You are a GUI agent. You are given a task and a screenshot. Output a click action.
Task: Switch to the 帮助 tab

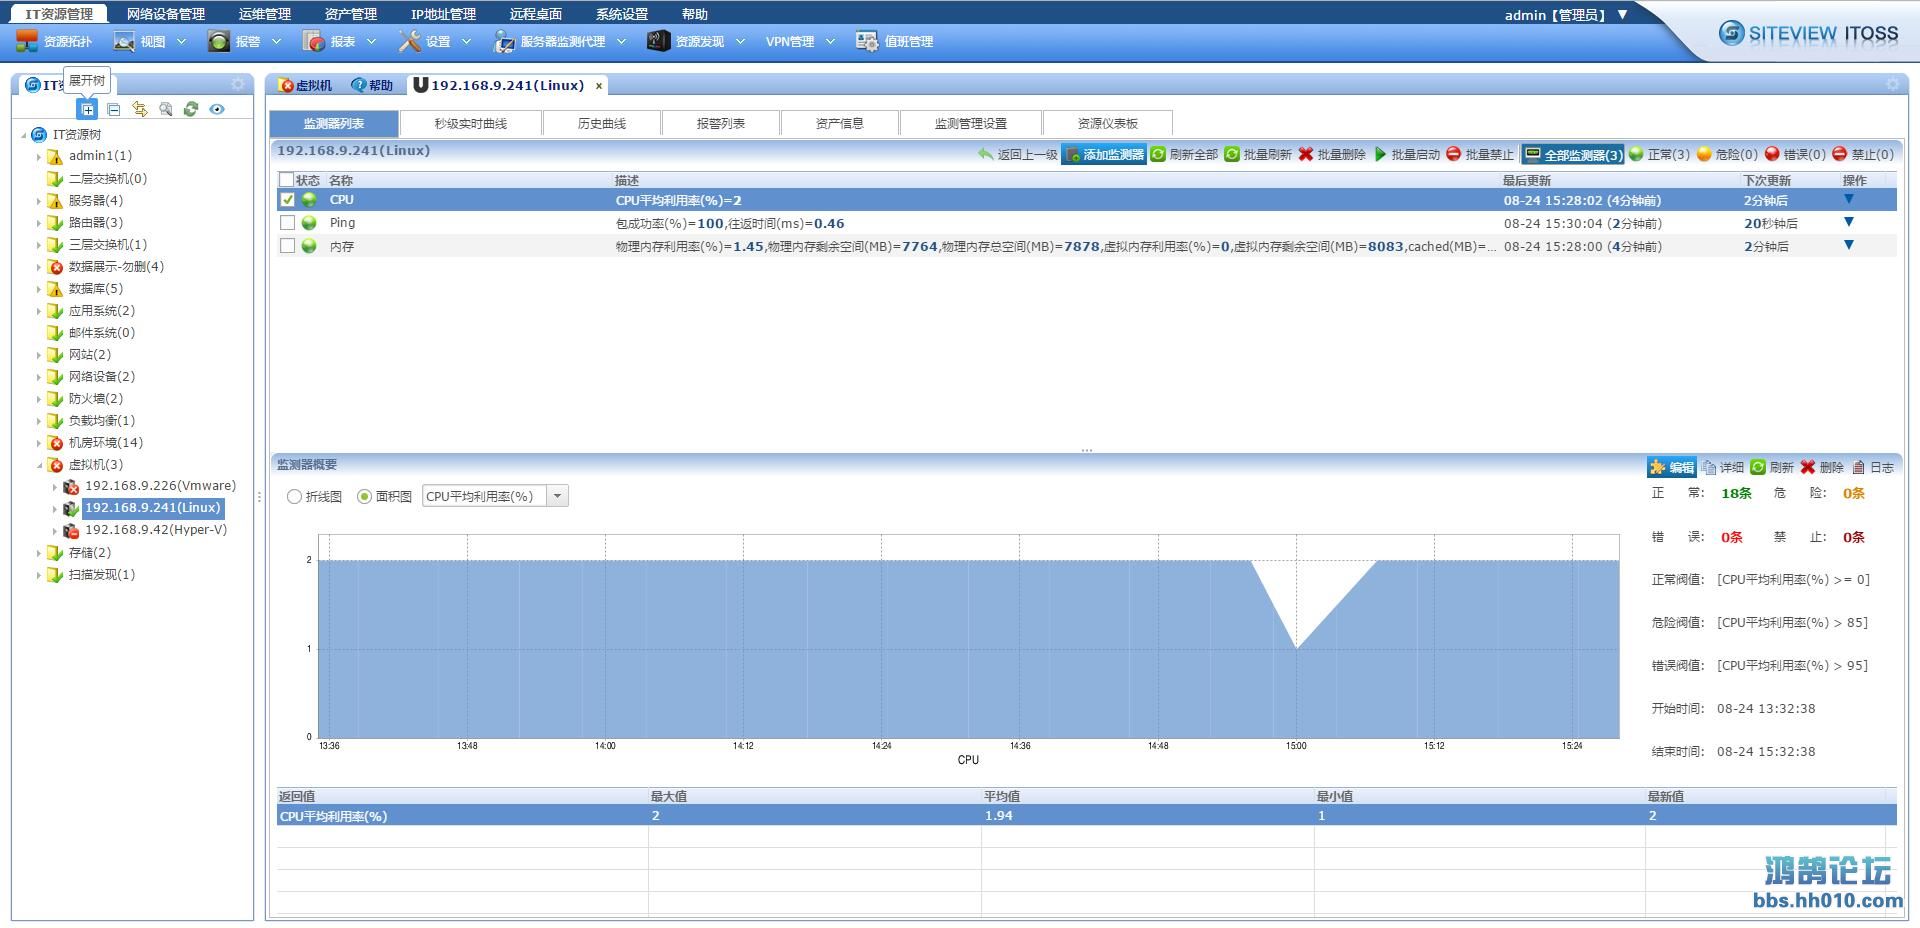pos(372,85)
